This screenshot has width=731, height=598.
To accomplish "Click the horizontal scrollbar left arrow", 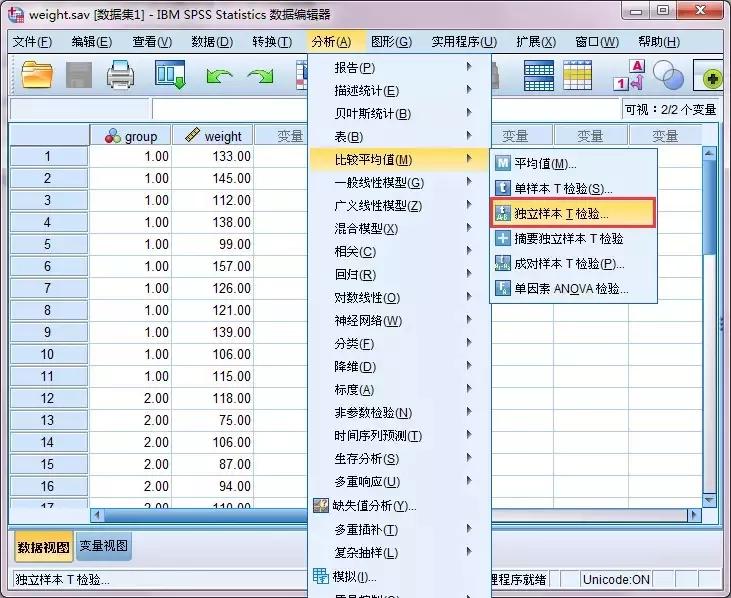I will [x=97, y=515].
